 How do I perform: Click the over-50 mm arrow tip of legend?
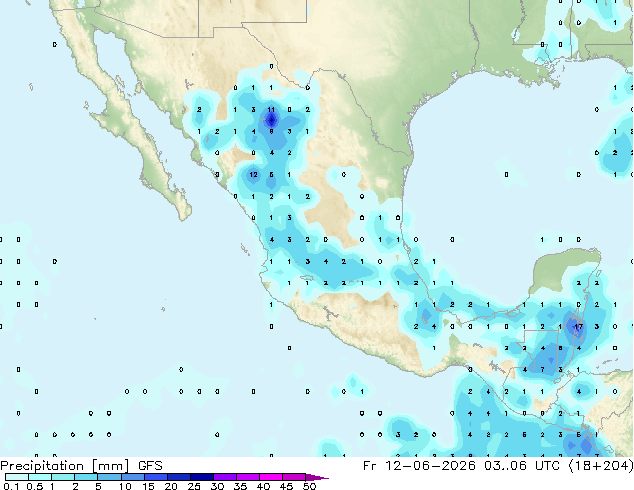coord(317,477)
